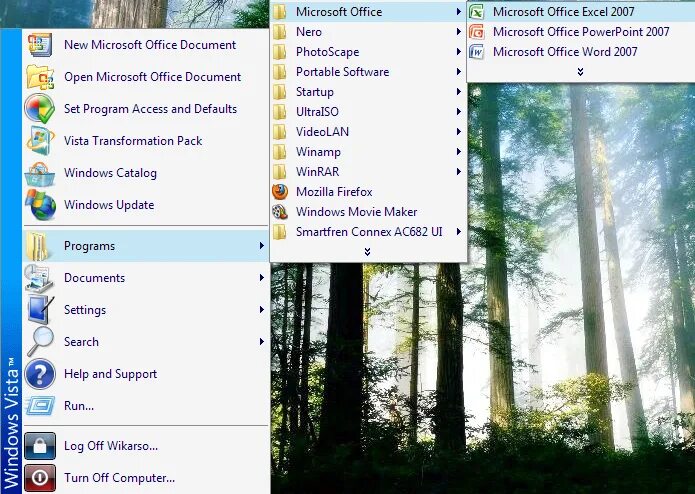Select the Portable Software entry text
Screen dimensions: 695x494
pyautogui.click(x=343, y=72)
